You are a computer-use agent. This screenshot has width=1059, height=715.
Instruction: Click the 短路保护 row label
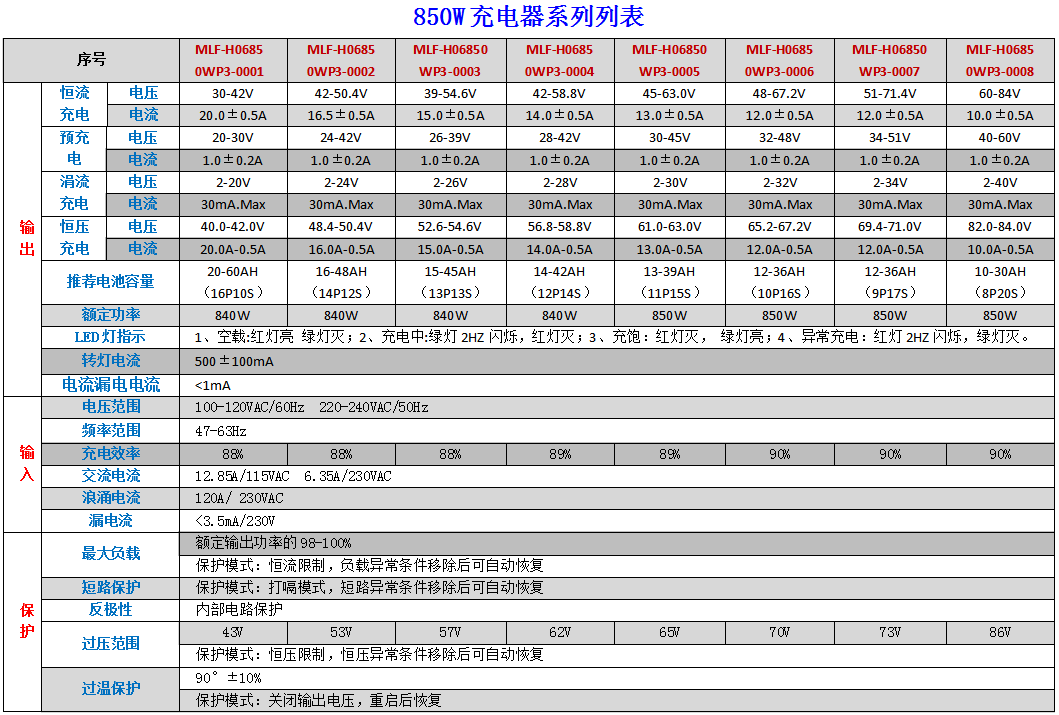pyautogui.click(x=110, y=587)
